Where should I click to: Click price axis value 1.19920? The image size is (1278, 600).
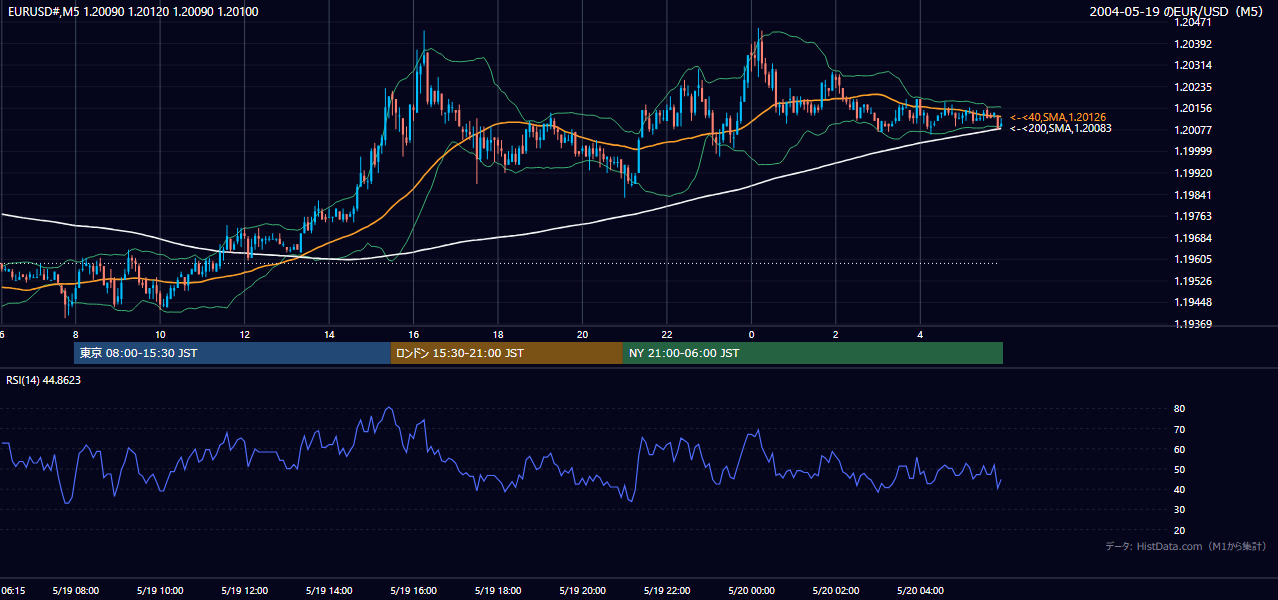pyautogui.click(x=1192, y=173)
